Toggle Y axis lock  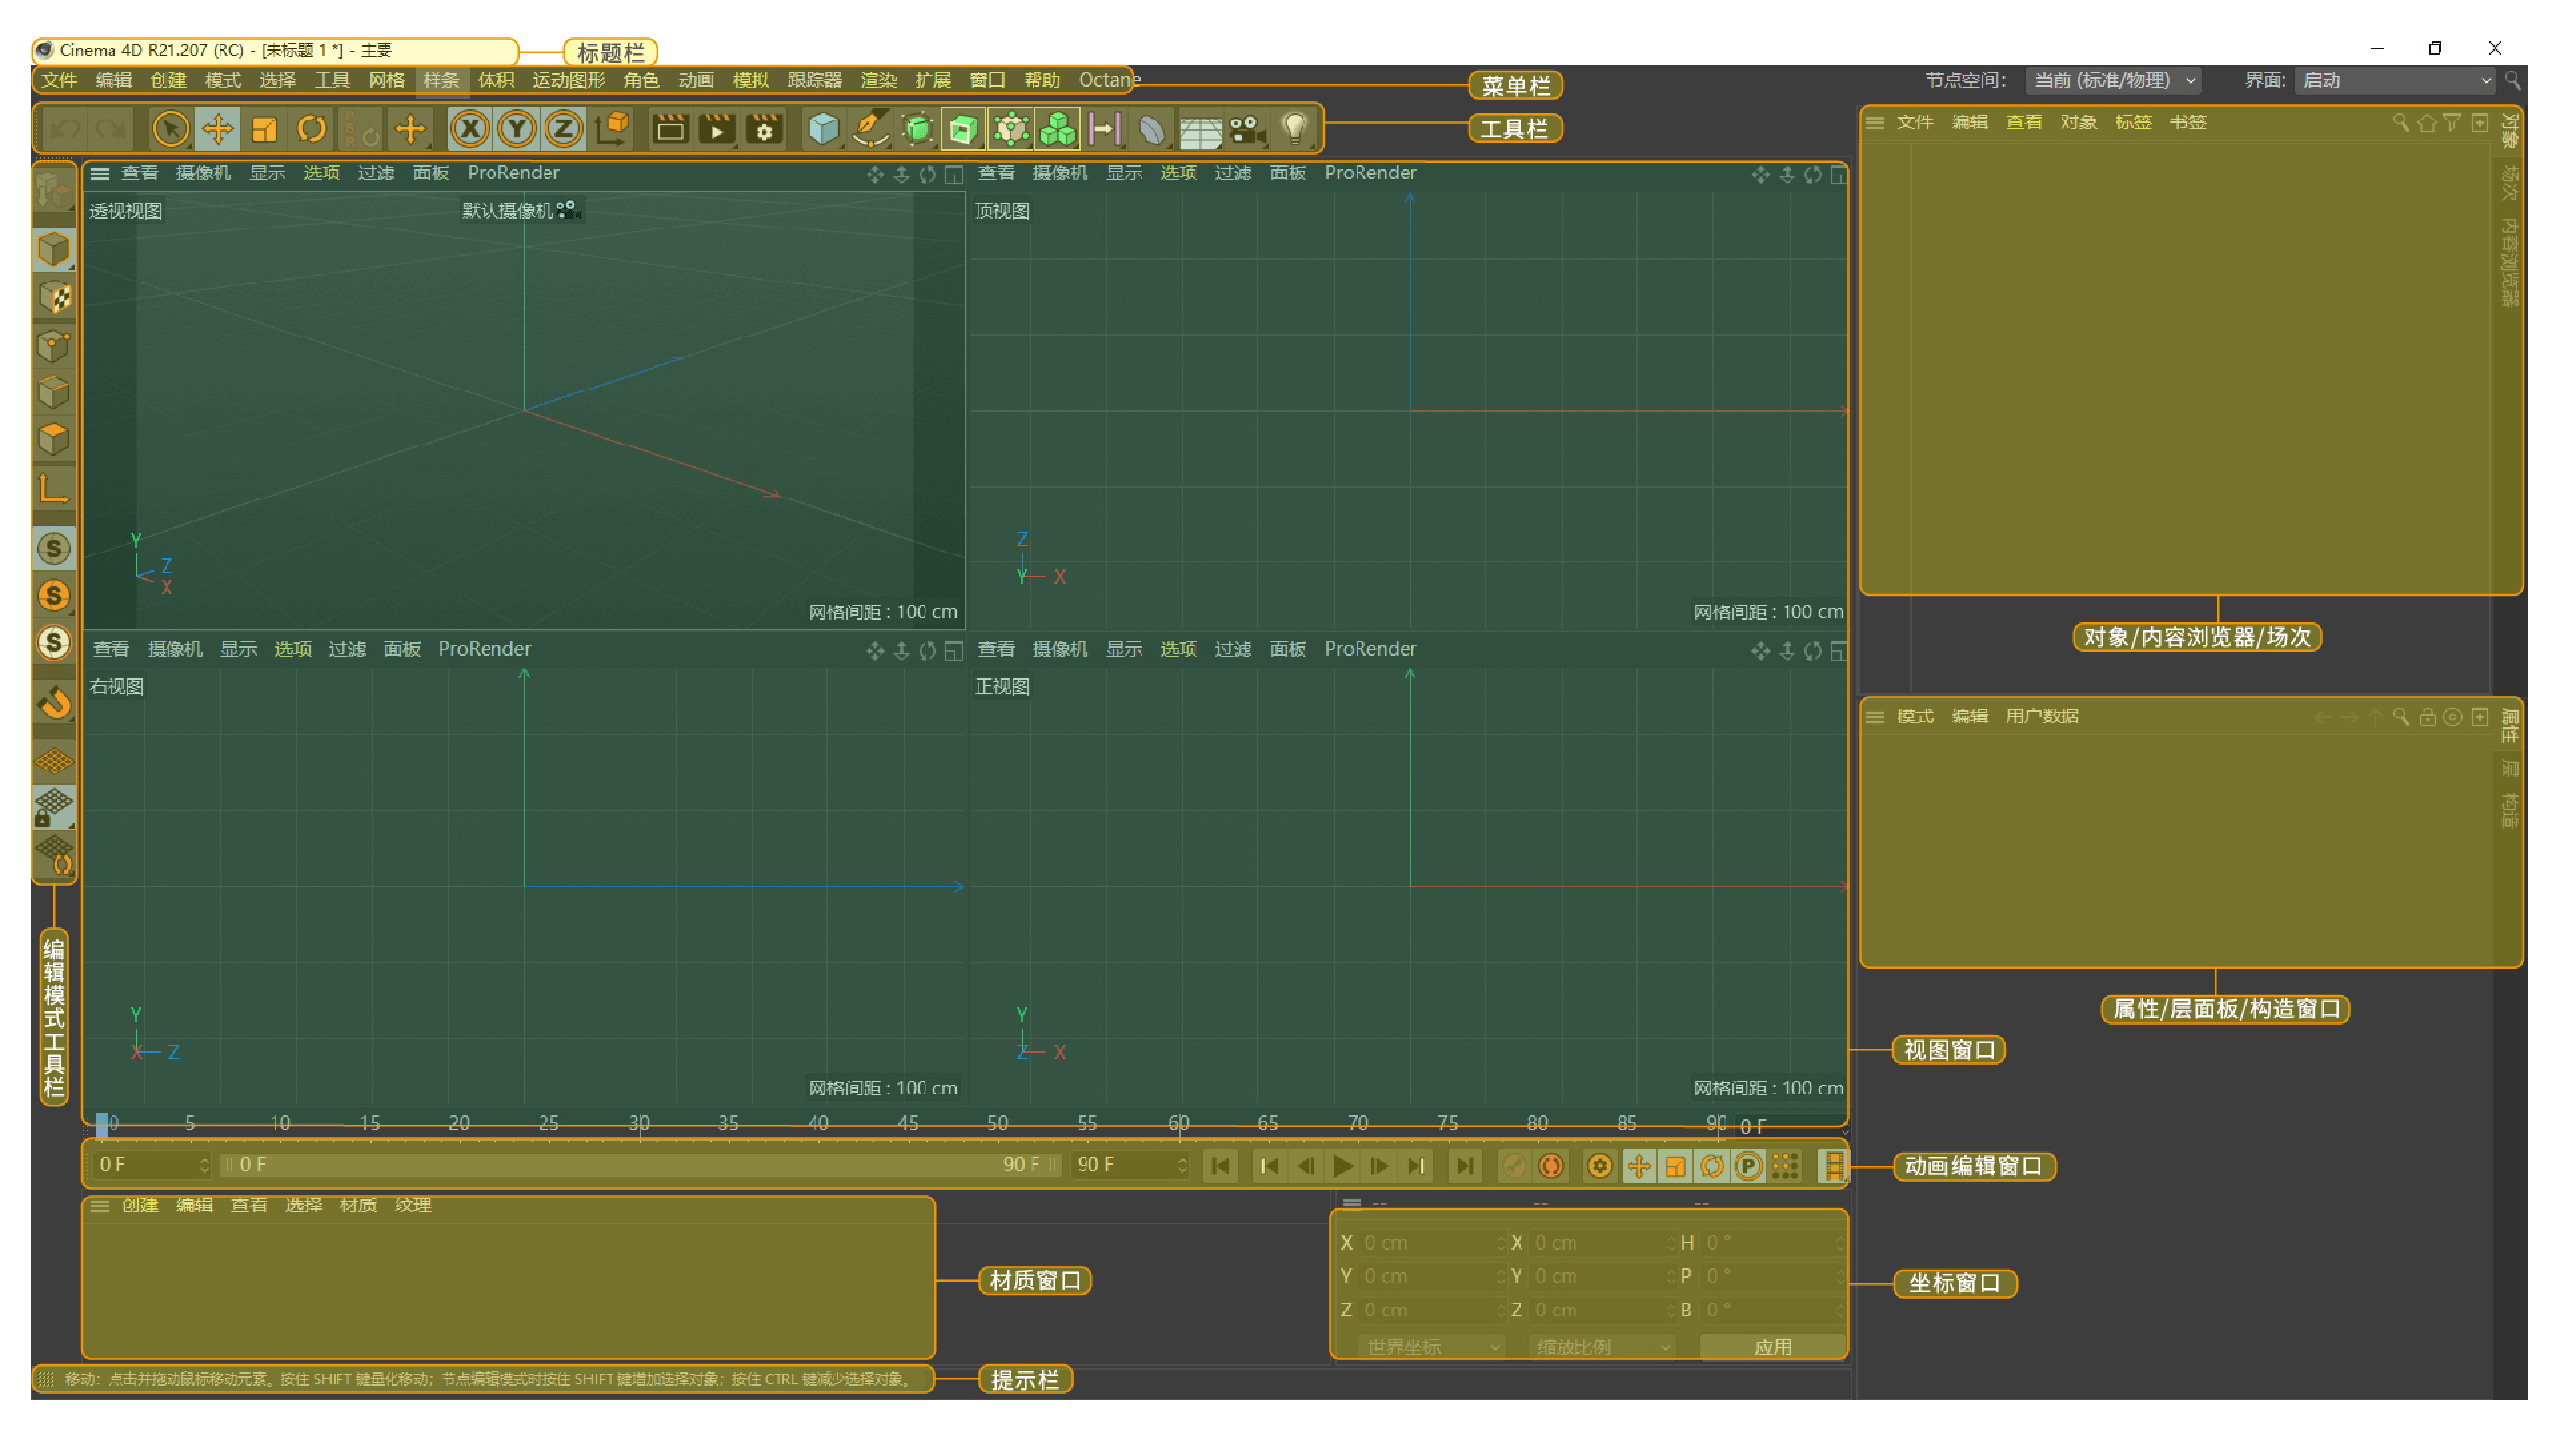[x=516, y=129]
